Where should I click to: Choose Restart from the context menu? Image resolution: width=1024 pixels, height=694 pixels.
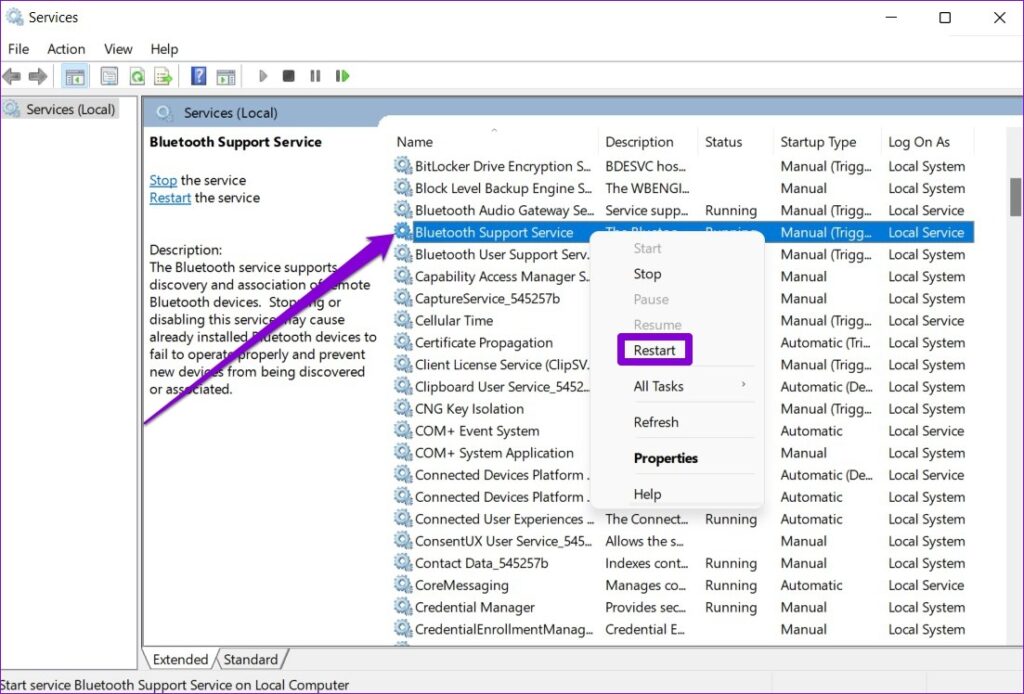tap(654, 350)
